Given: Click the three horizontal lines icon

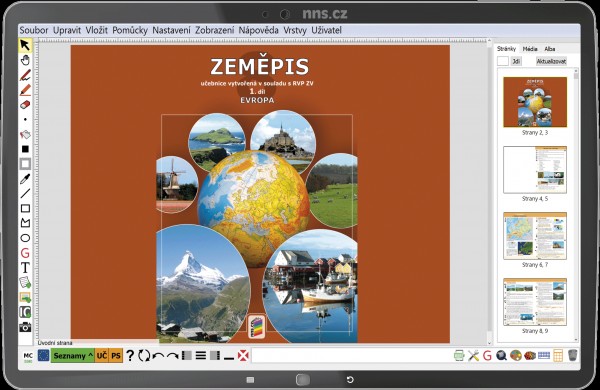Looking at the screenshot, I should tap(201, 356).
